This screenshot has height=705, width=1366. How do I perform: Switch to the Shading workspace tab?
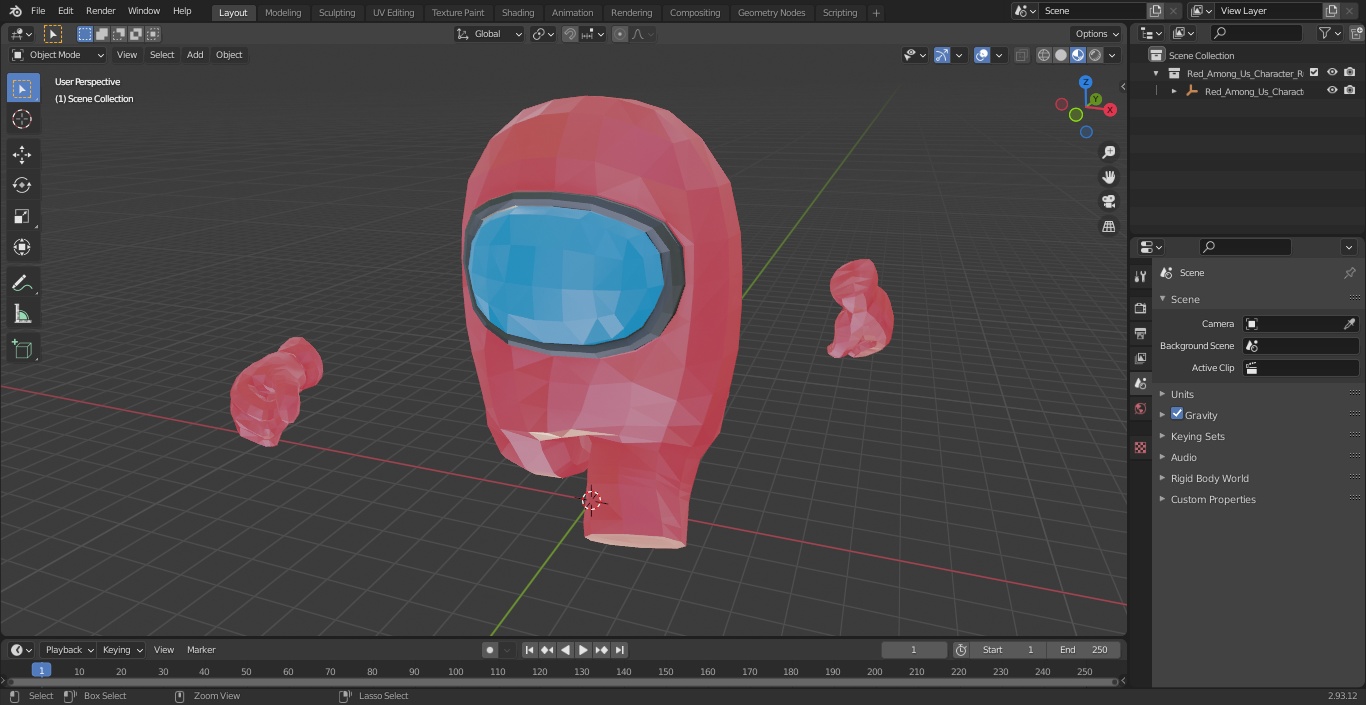[518, 13]
